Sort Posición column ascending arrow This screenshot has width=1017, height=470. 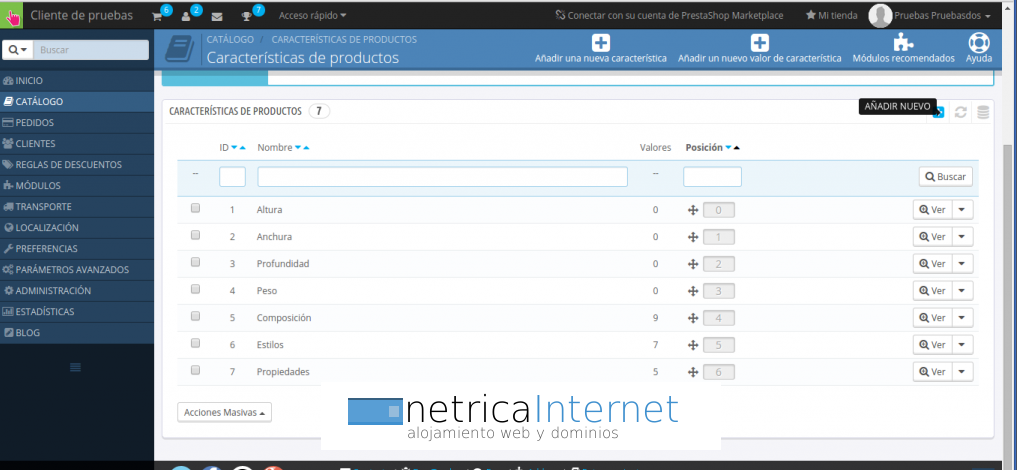tap(736, 148)
